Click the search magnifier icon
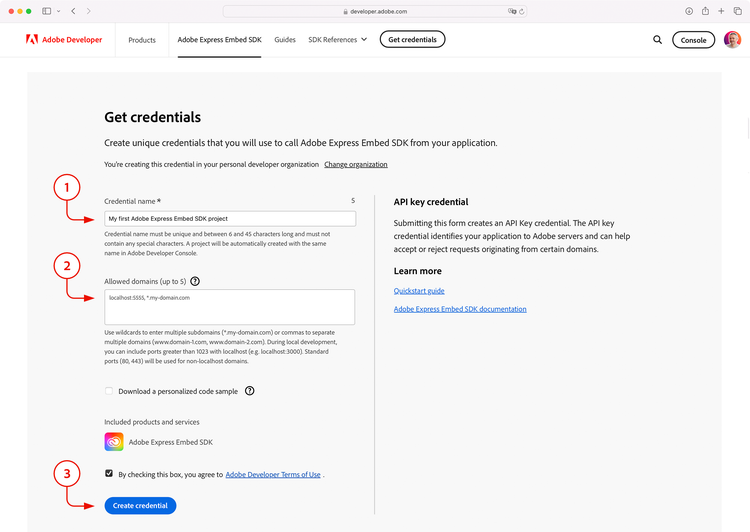The height and width of the screenshot is (532, 750). (x=657, y=40)
